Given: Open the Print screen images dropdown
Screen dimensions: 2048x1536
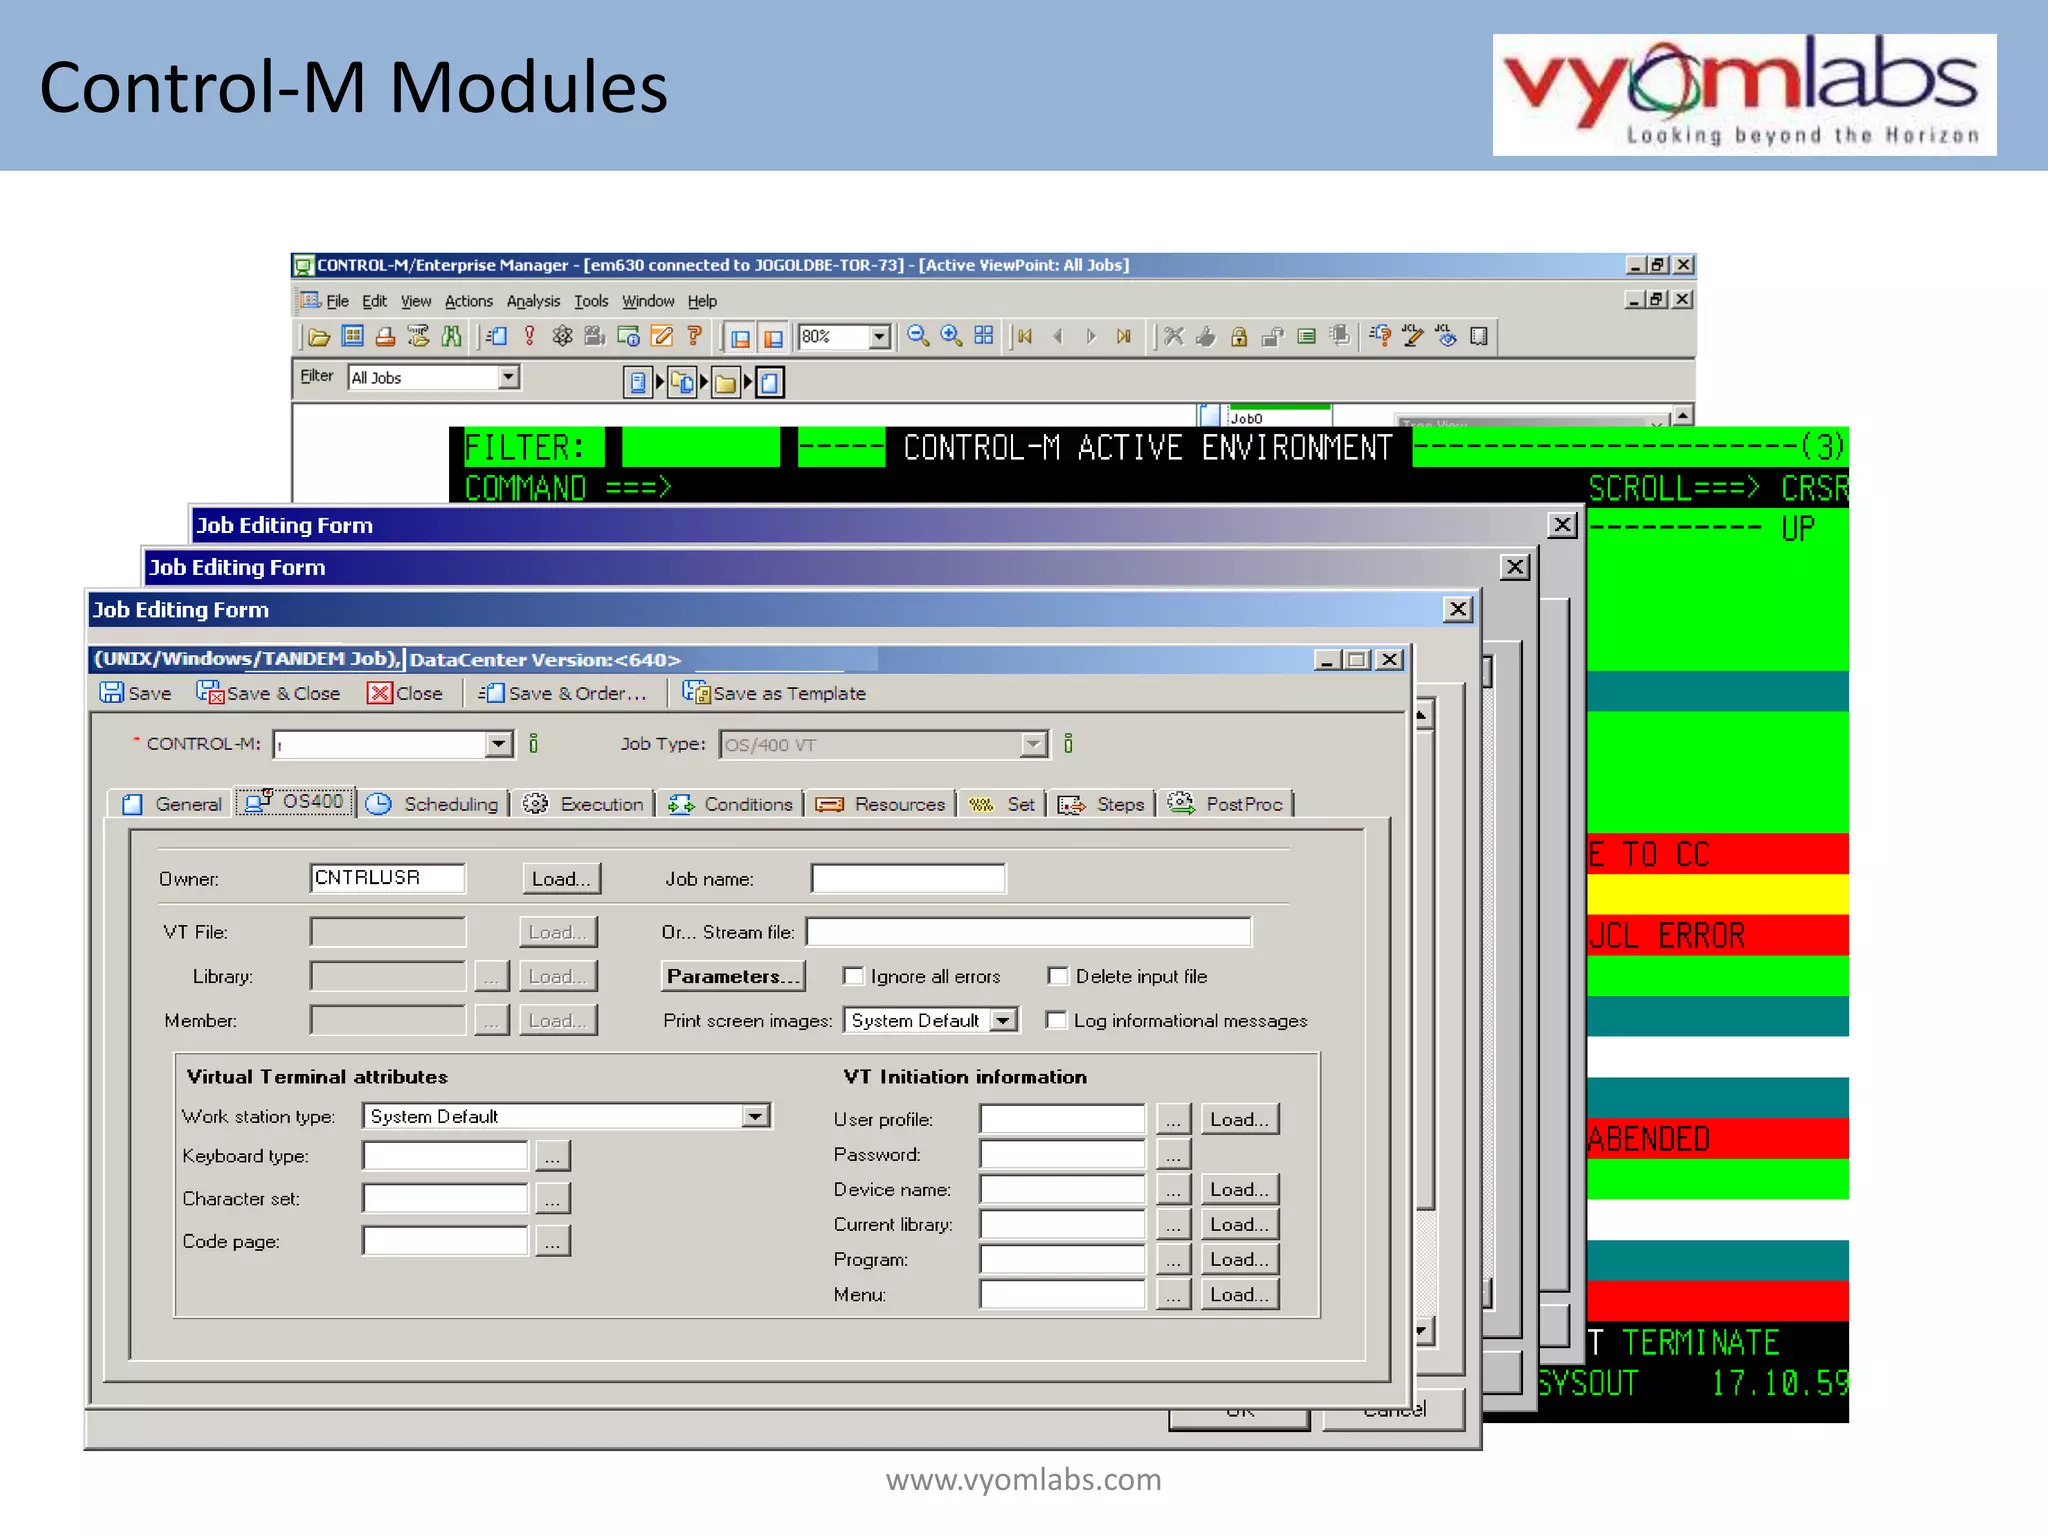Looking at the screenshot, I should tap(1004, 1020).
